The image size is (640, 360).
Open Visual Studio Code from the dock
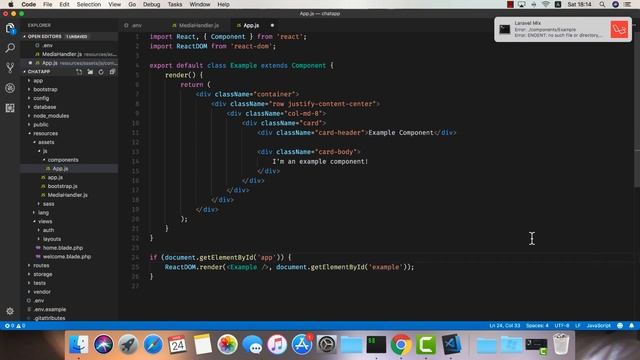(451, 344)
